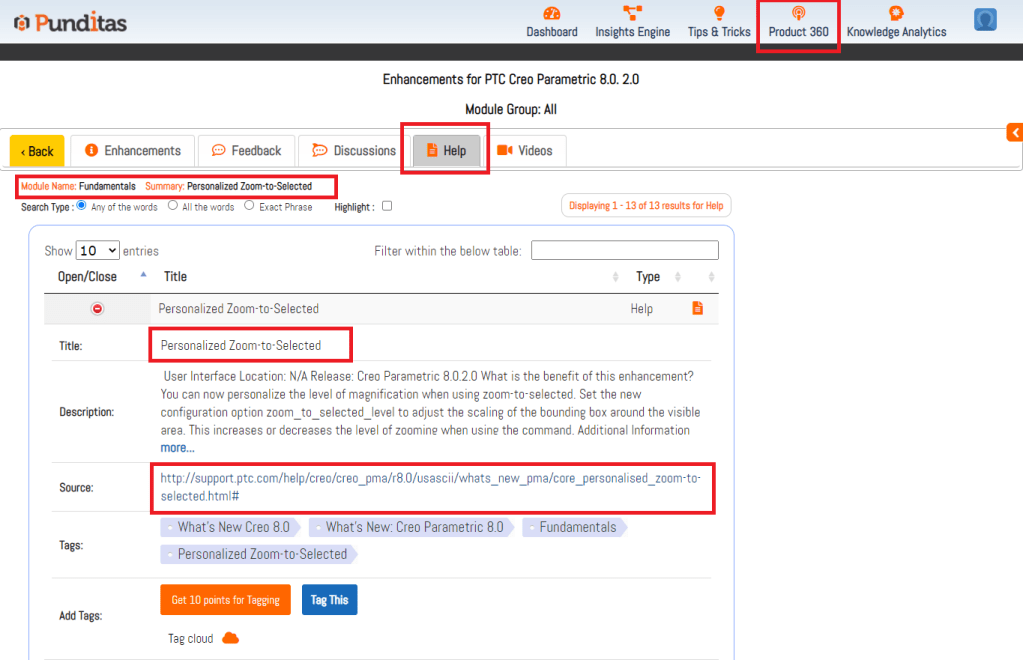
Task: Choose the 'Exact Phrase' search type
Action: (x=250, y=206)
